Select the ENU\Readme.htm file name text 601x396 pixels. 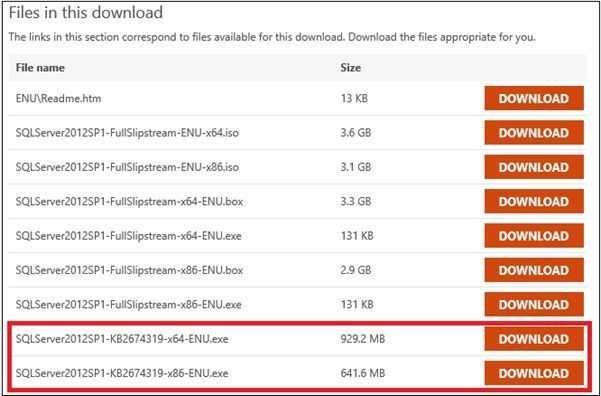tap(59, 99)
